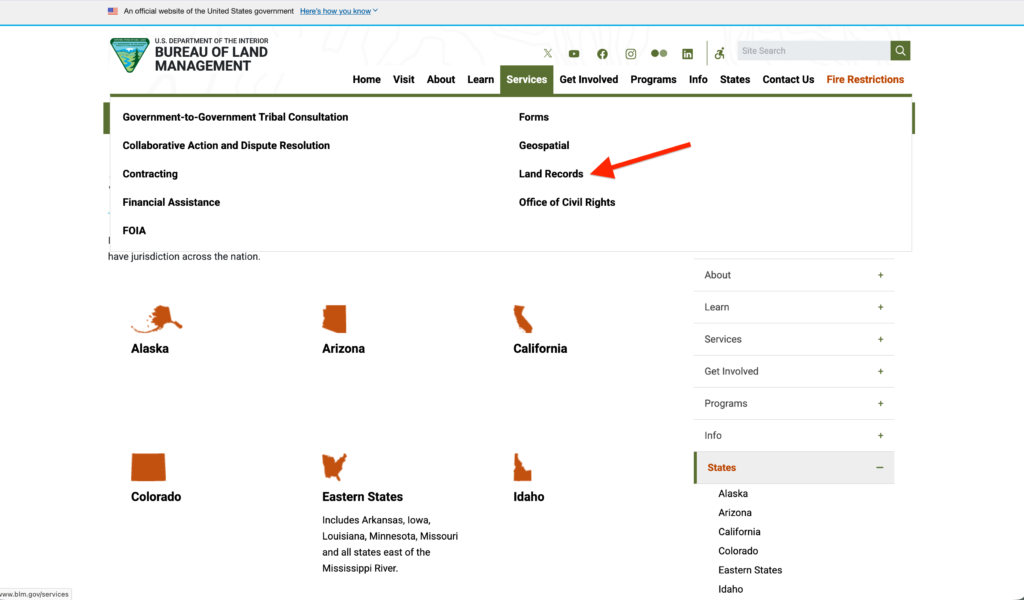This screenshot has height=600, width=1024.
Task: Open the Eastern States heading link
Action: pos(362,496)
